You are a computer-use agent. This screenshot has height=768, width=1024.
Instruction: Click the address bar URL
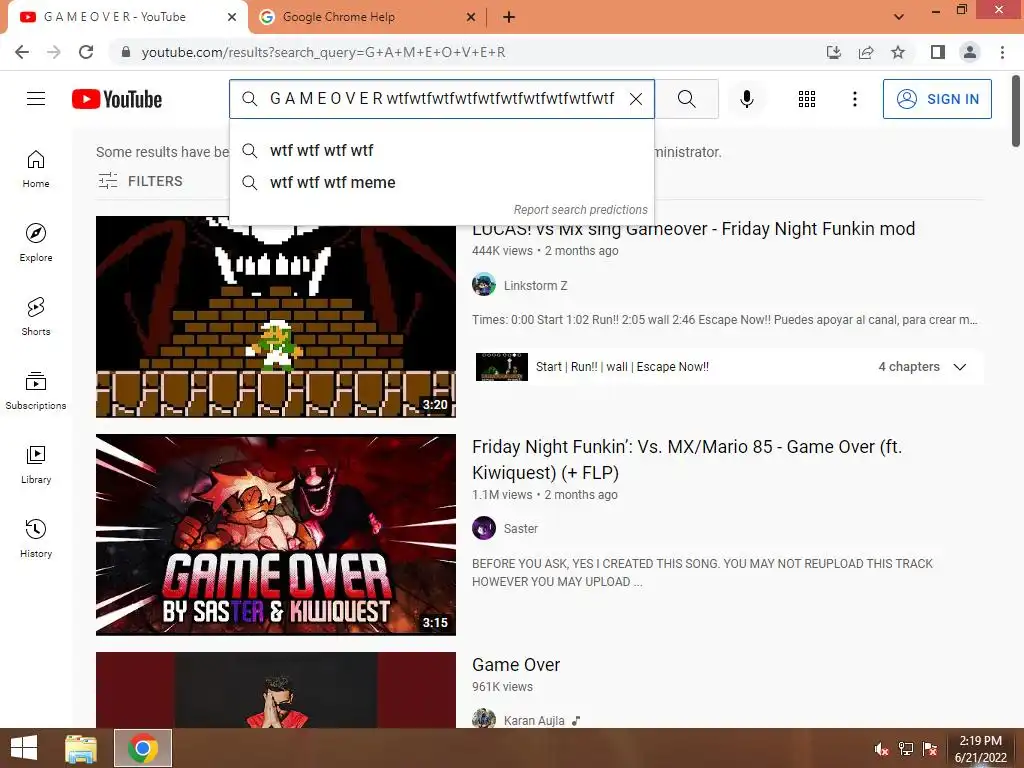[x=323, y=52]
